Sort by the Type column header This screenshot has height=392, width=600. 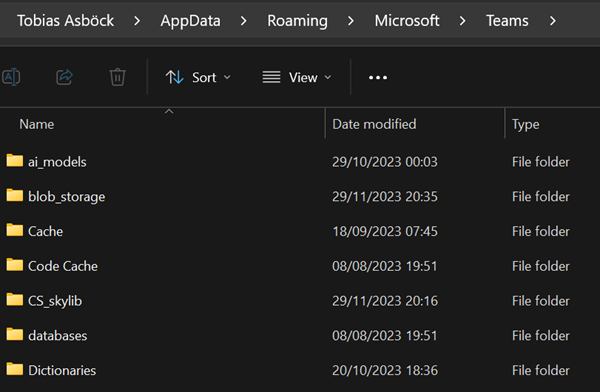click(x=525, y=124)
